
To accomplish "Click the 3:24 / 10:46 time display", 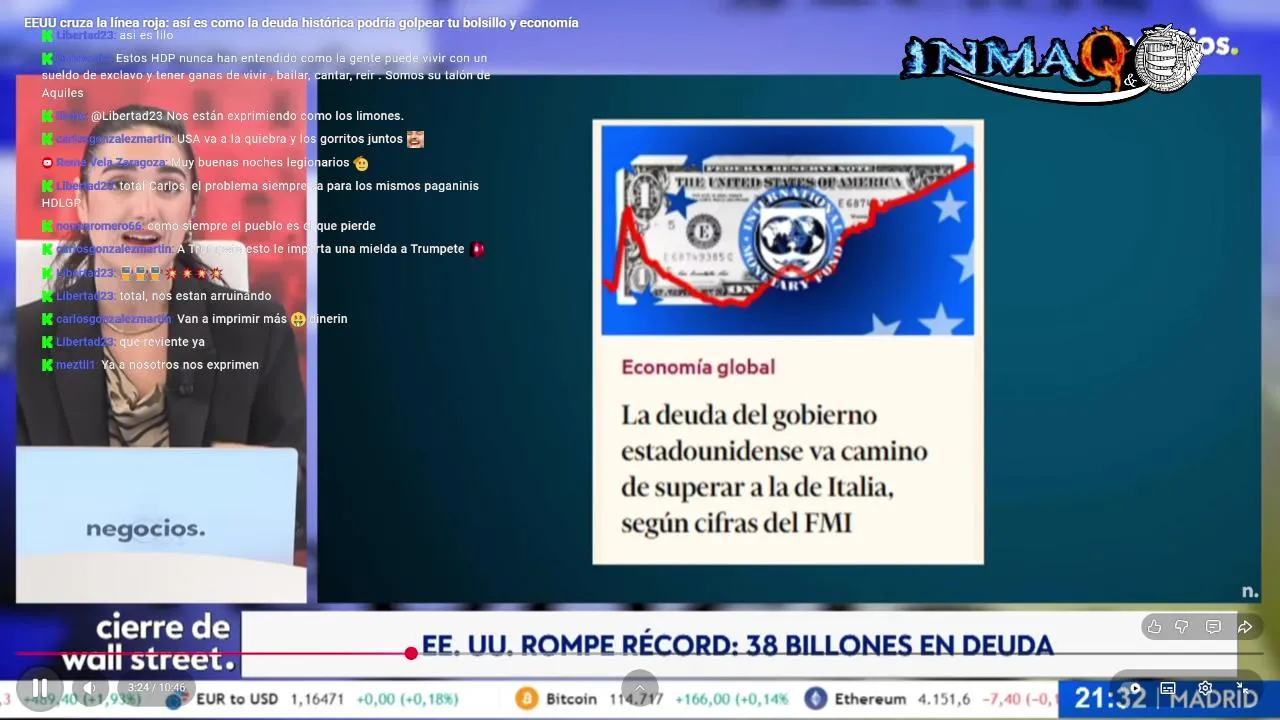I will [156, 688].
